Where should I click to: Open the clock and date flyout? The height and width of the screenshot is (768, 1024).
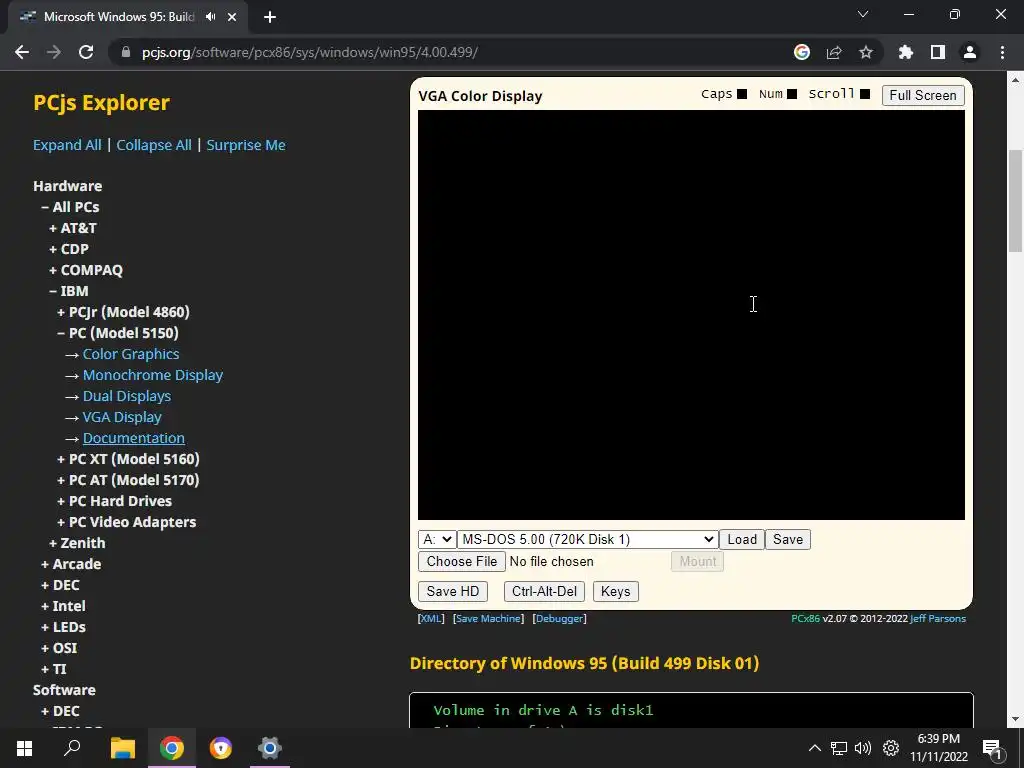pyautogui.click(x=939, y=748)
